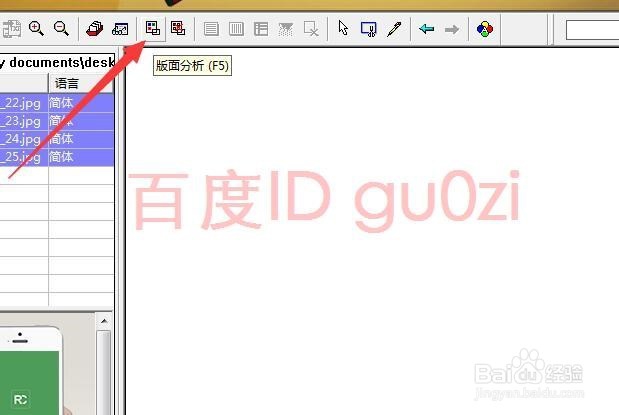Select file row _23.jpg
The height and width of the screenshot is (415, 619).
[x=57, y=121]
